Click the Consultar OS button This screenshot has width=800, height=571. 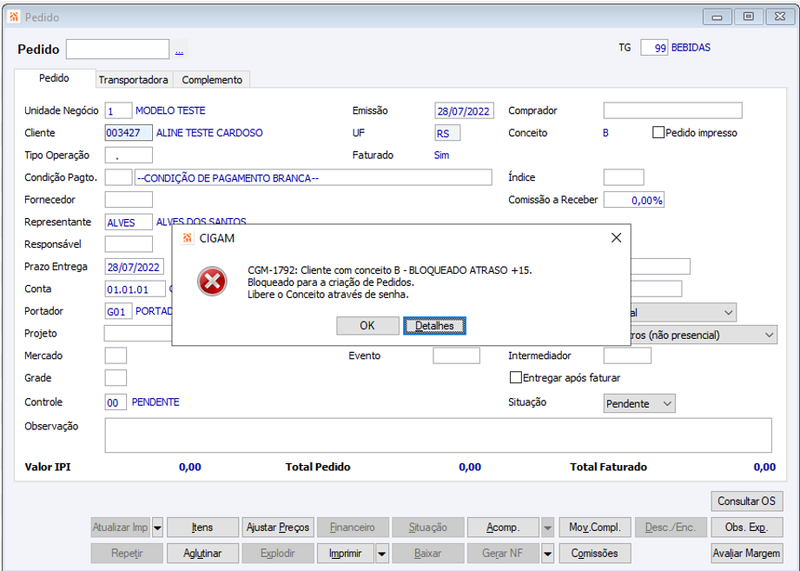746,501
